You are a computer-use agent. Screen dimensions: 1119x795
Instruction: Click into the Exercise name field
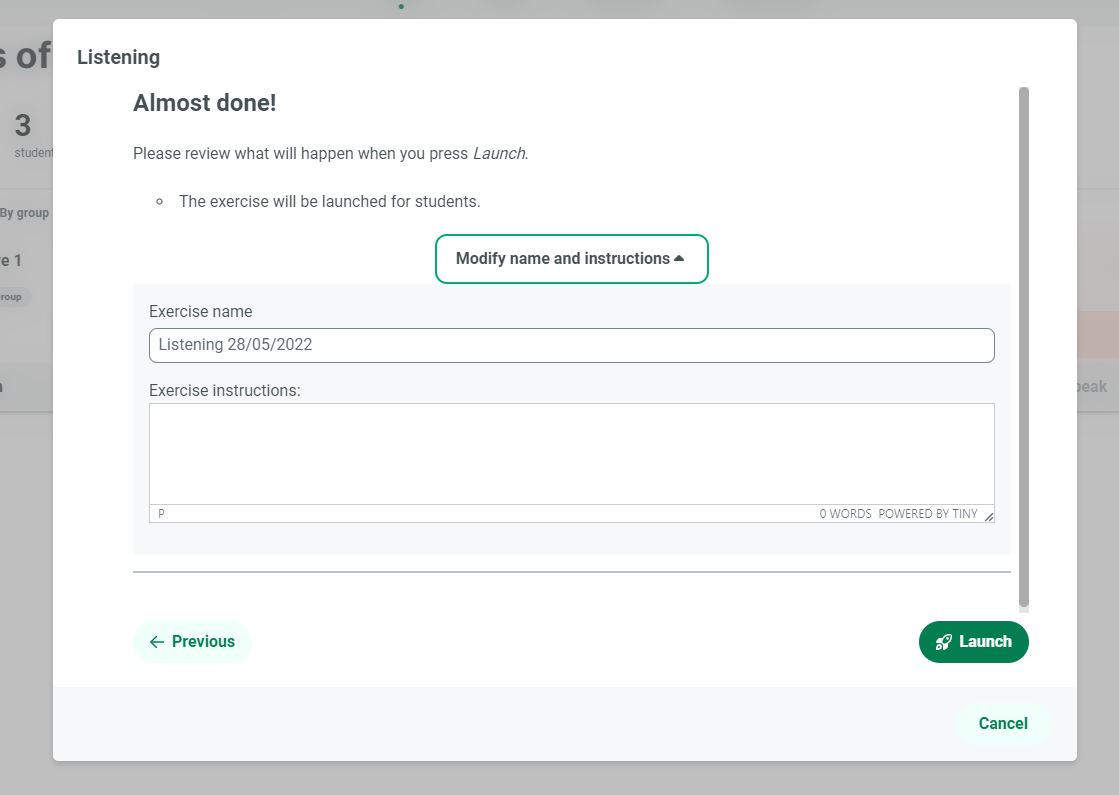571,345
